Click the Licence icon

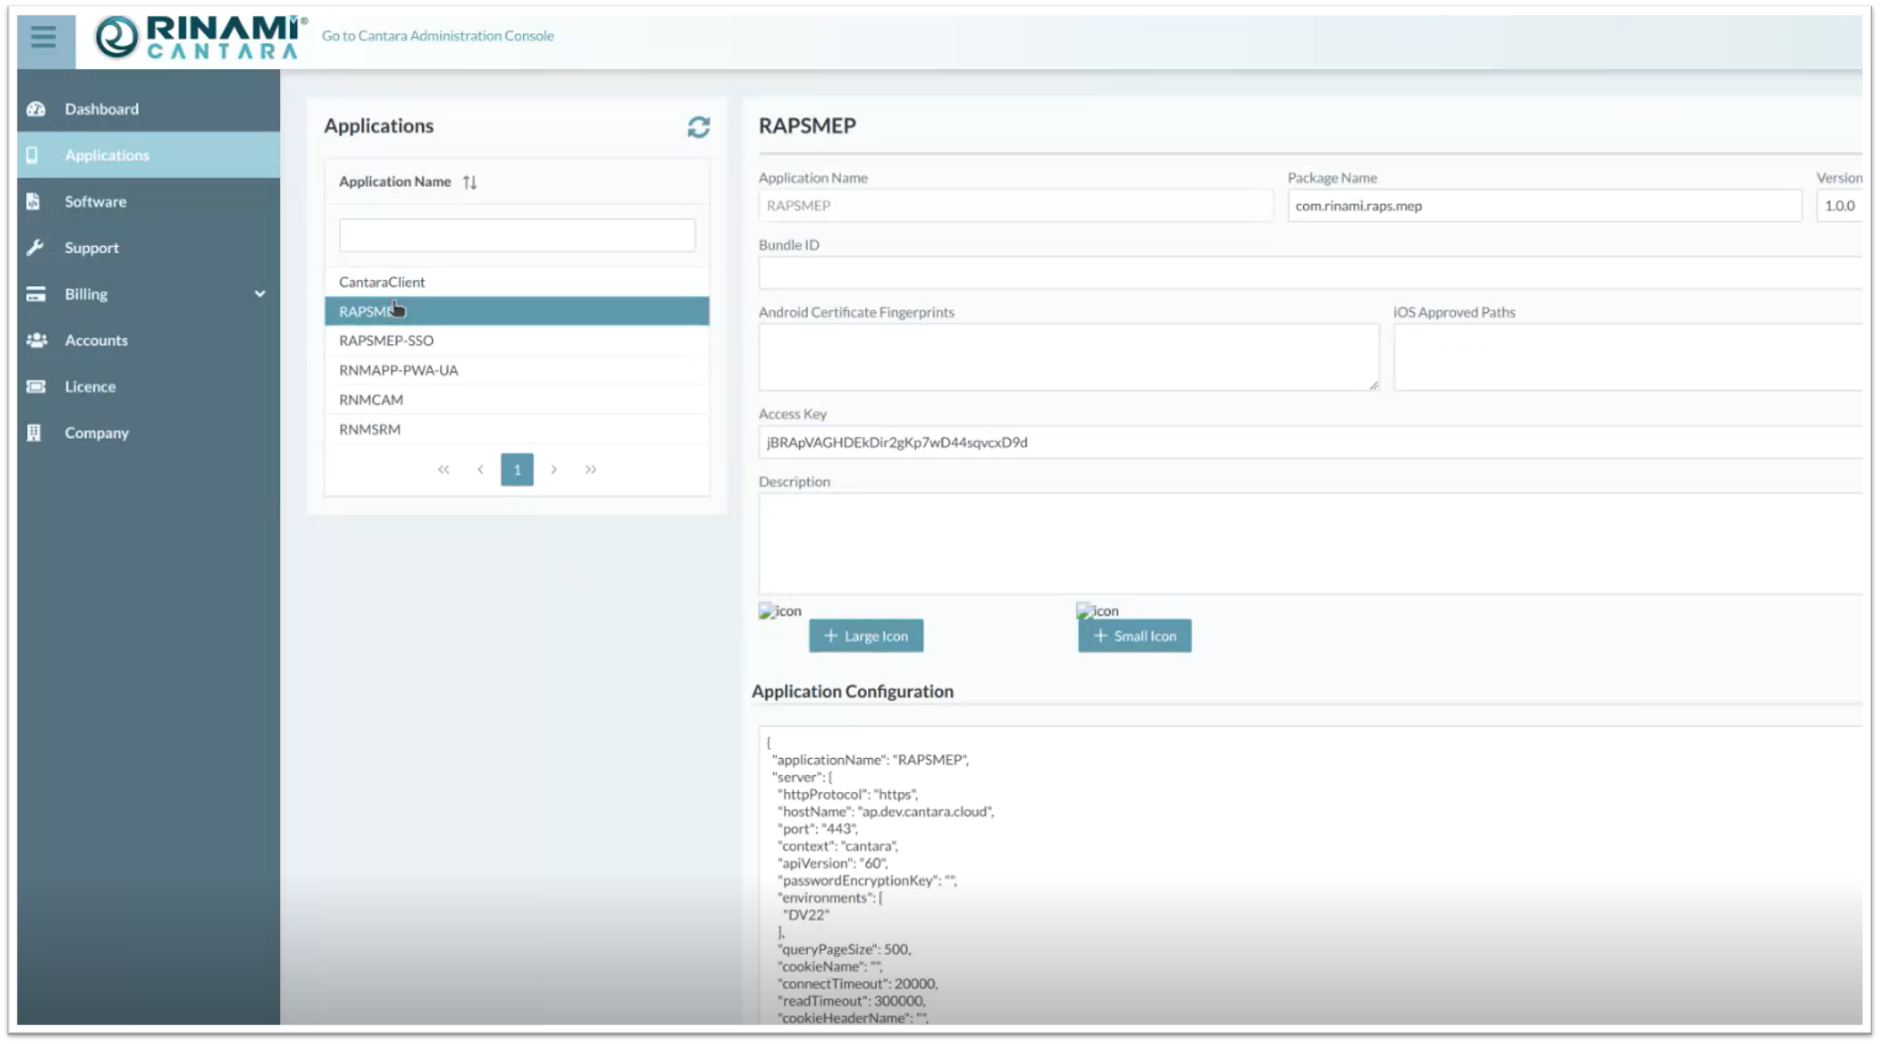(x=36, y=386)
